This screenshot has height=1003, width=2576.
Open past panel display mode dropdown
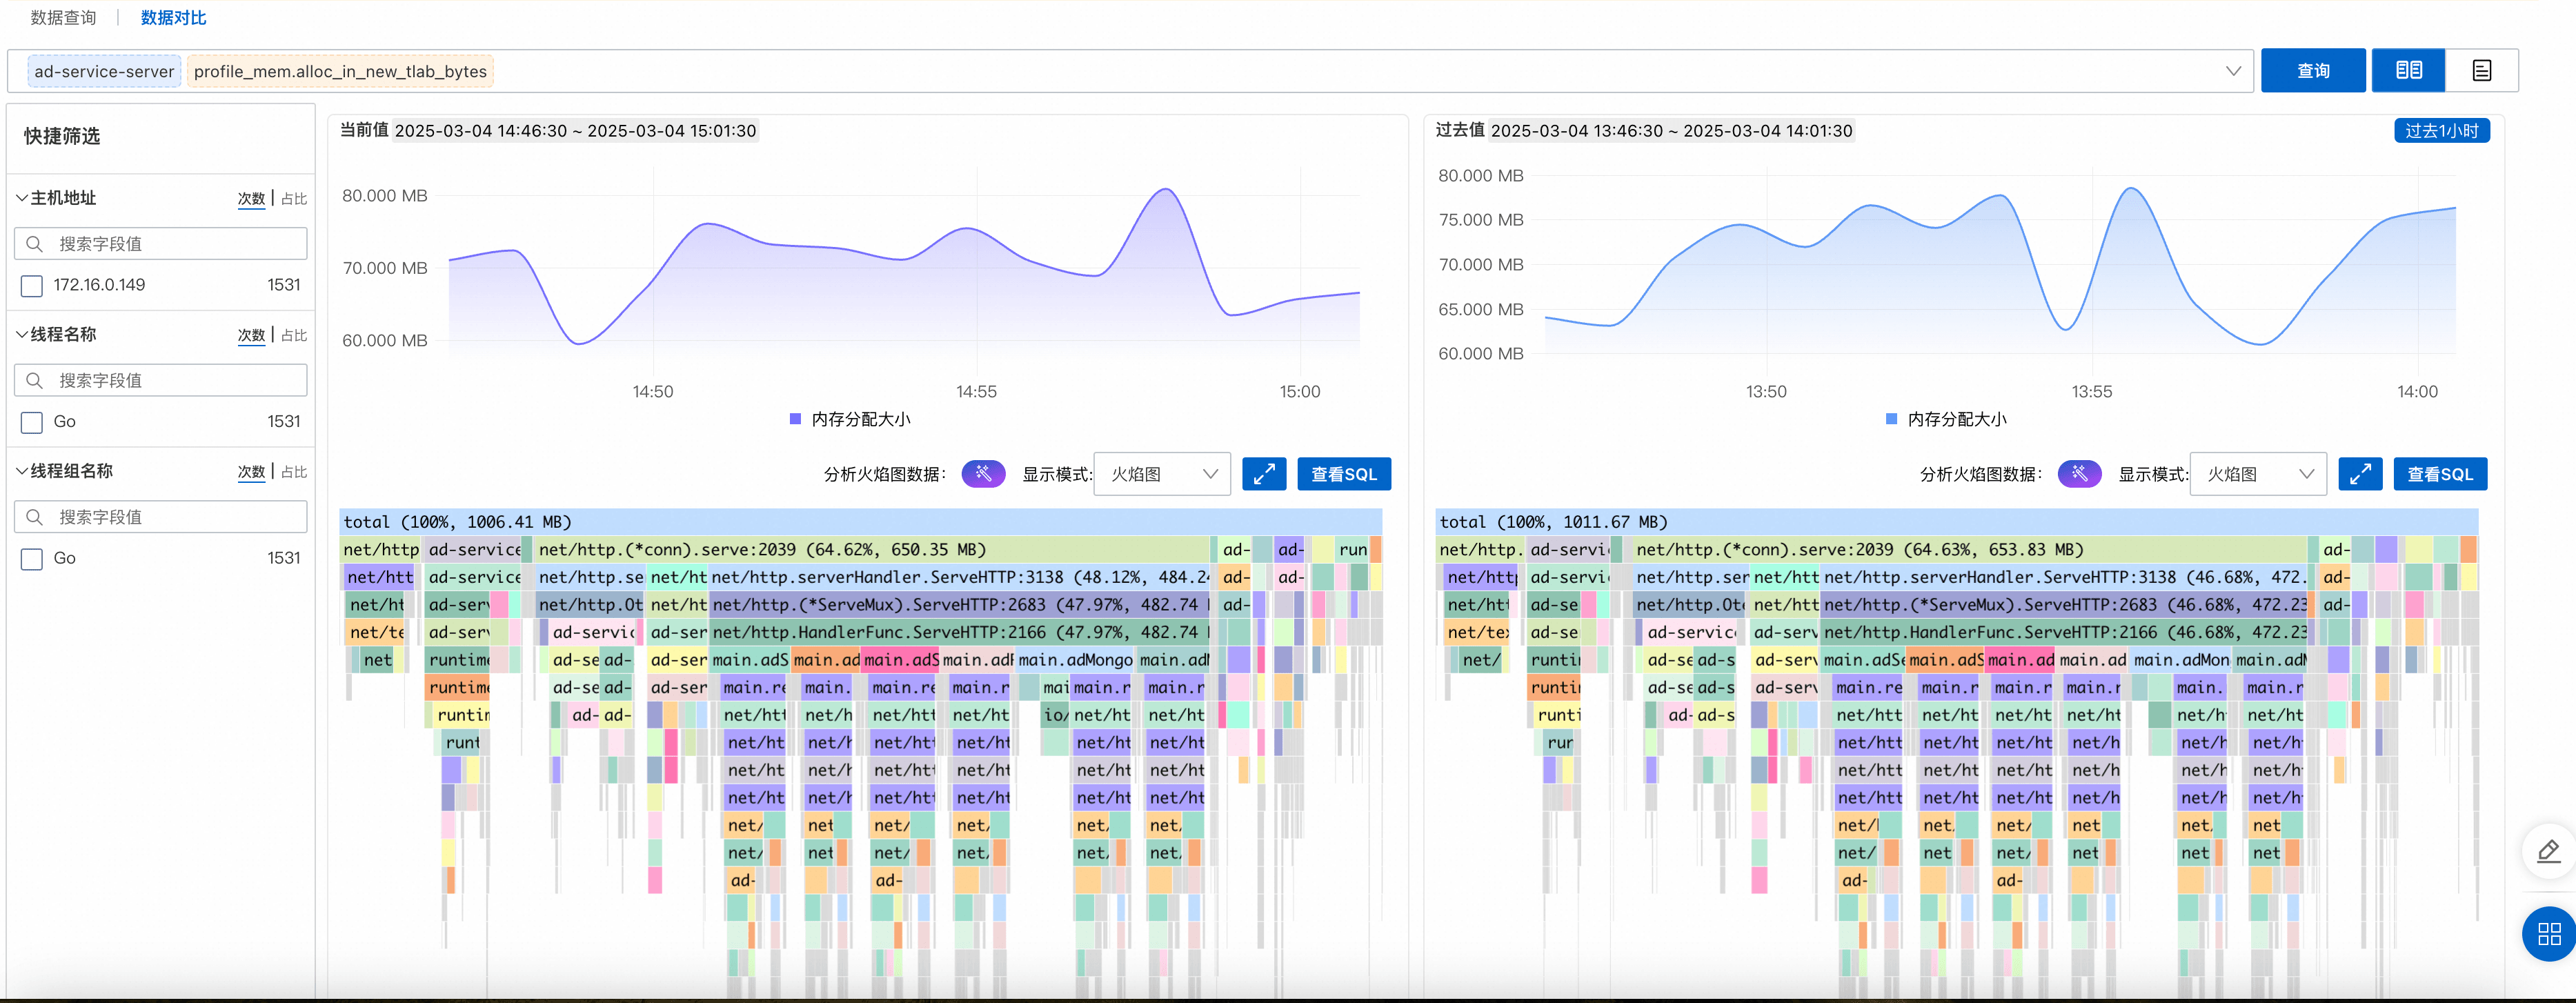pos(2258,474)
